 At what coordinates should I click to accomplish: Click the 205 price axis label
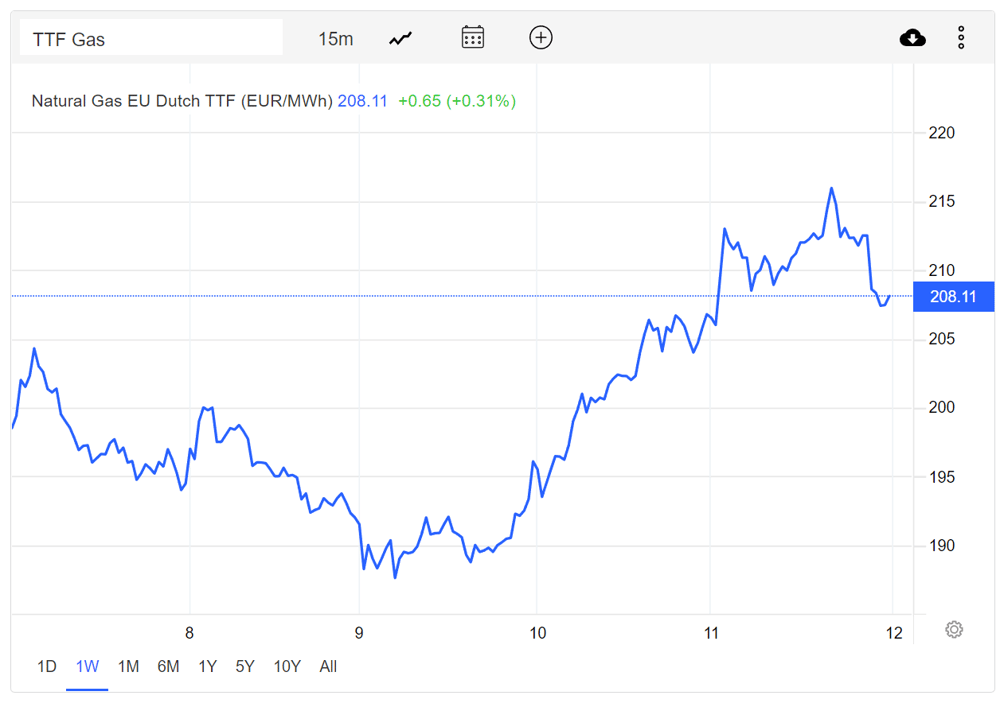click(941, 339)
